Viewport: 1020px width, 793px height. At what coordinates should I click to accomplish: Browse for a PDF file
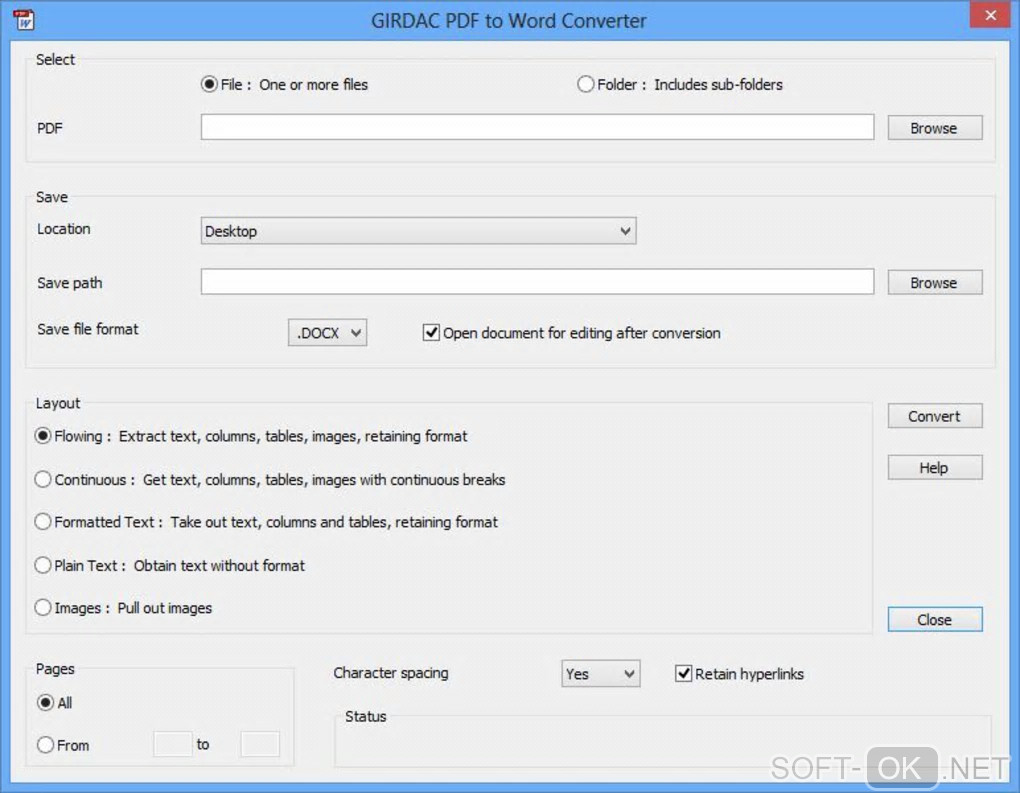935,128
